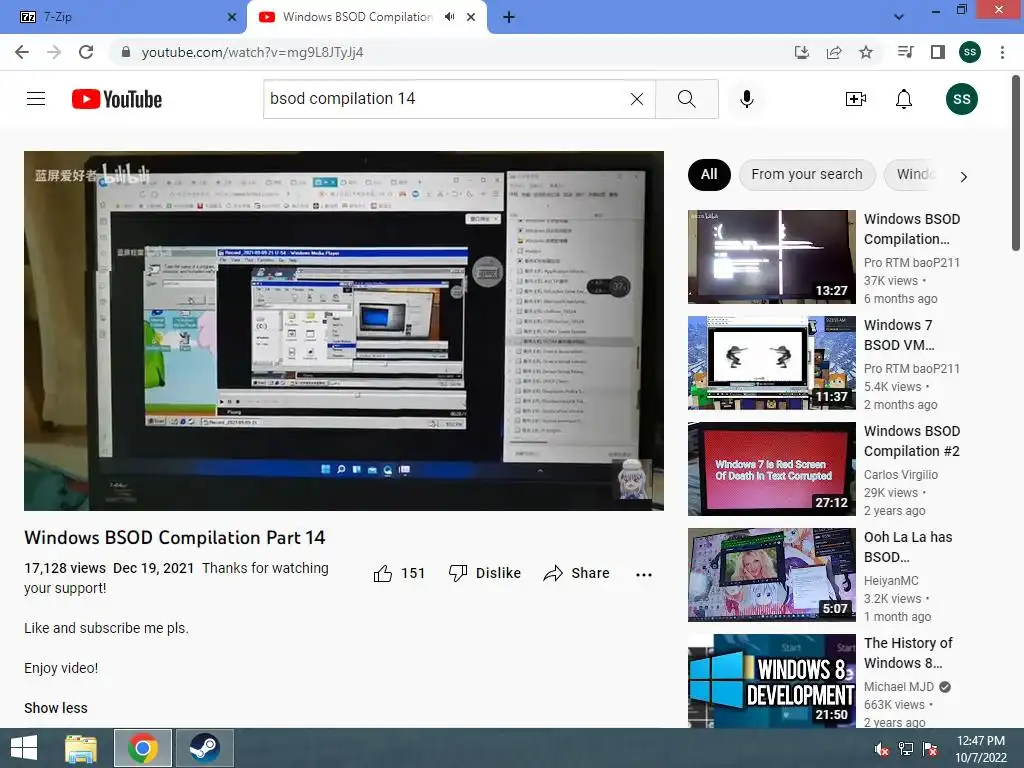Click the browser forward arrow

[54, 52]
